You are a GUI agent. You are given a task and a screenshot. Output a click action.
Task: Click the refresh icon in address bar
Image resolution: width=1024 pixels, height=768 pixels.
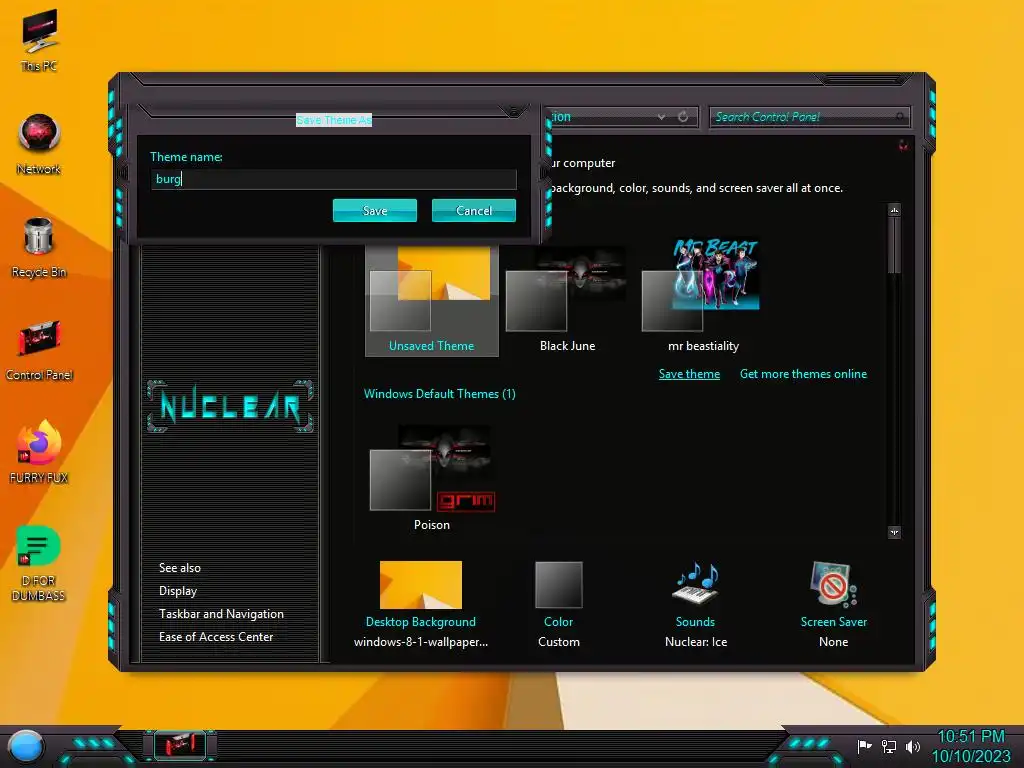coord(683,116)
